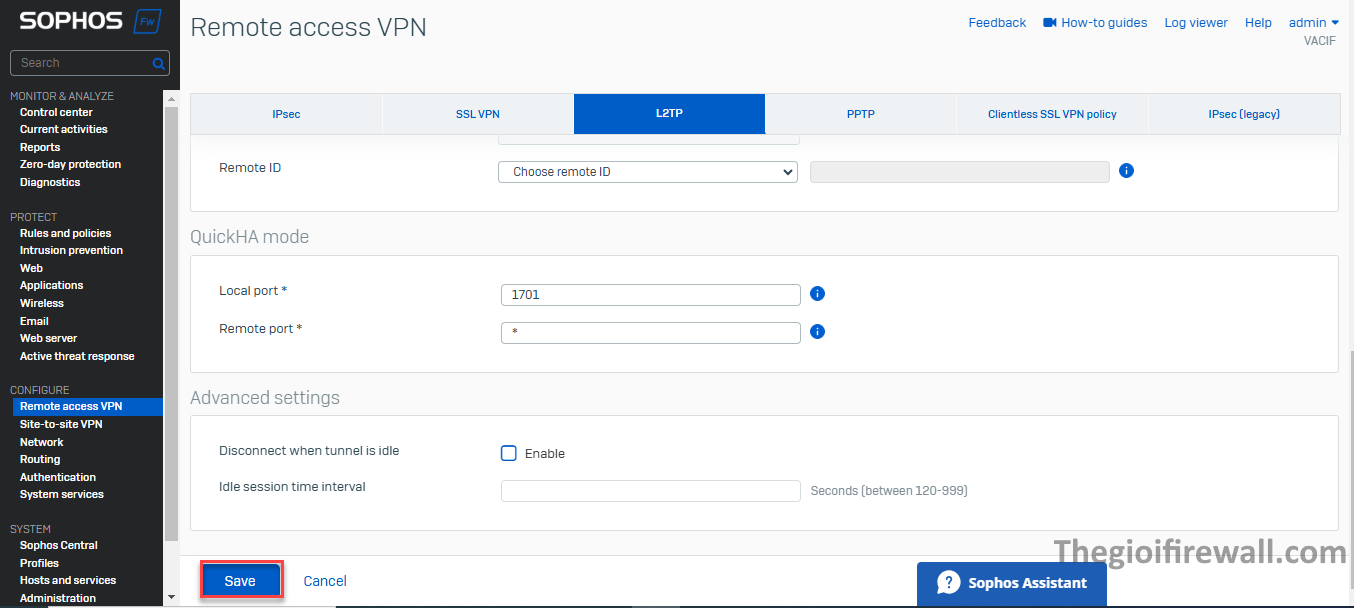Click the Cancel link
This screenshot has width=1354, height=608.
[x=325, y=581]
